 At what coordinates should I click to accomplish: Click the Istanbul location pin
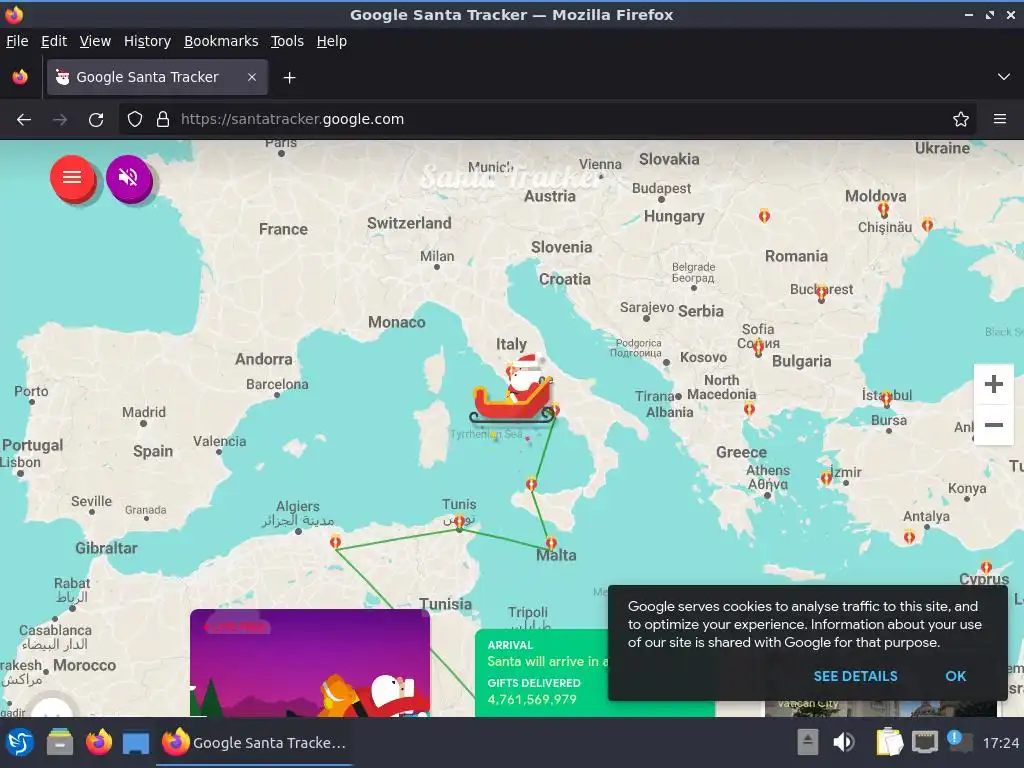(x=886, y=398)
